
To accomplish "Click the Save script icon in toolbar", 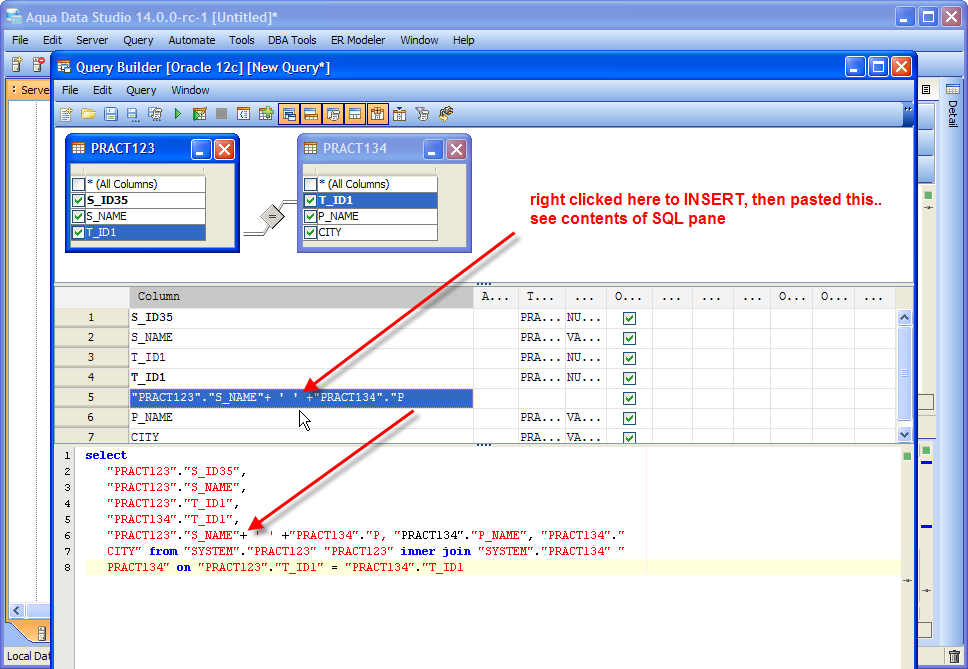I will click(155, 114).
